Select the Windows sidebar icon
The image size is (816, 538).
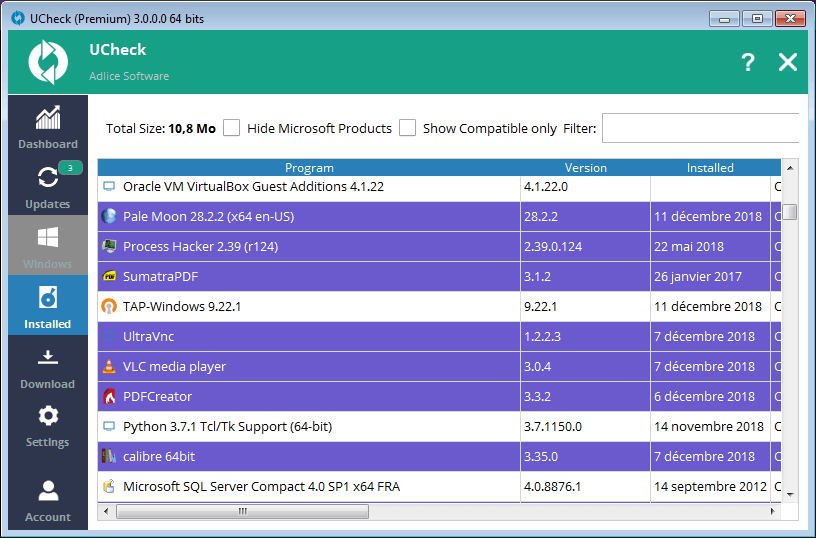[x=47, y=238]
